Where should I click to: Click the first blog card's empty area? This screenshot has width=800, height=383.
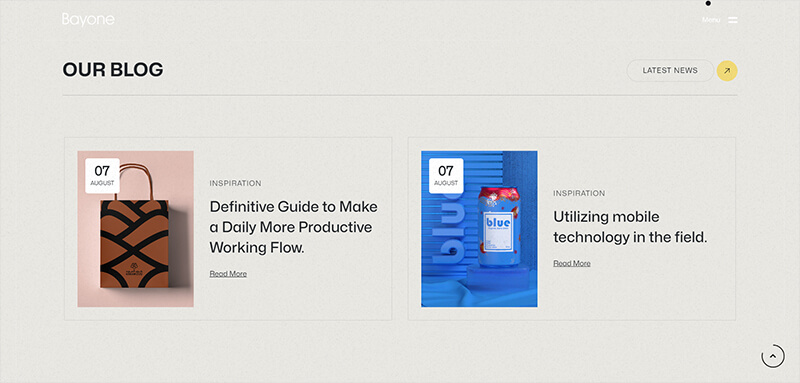[x=293, y=298]
